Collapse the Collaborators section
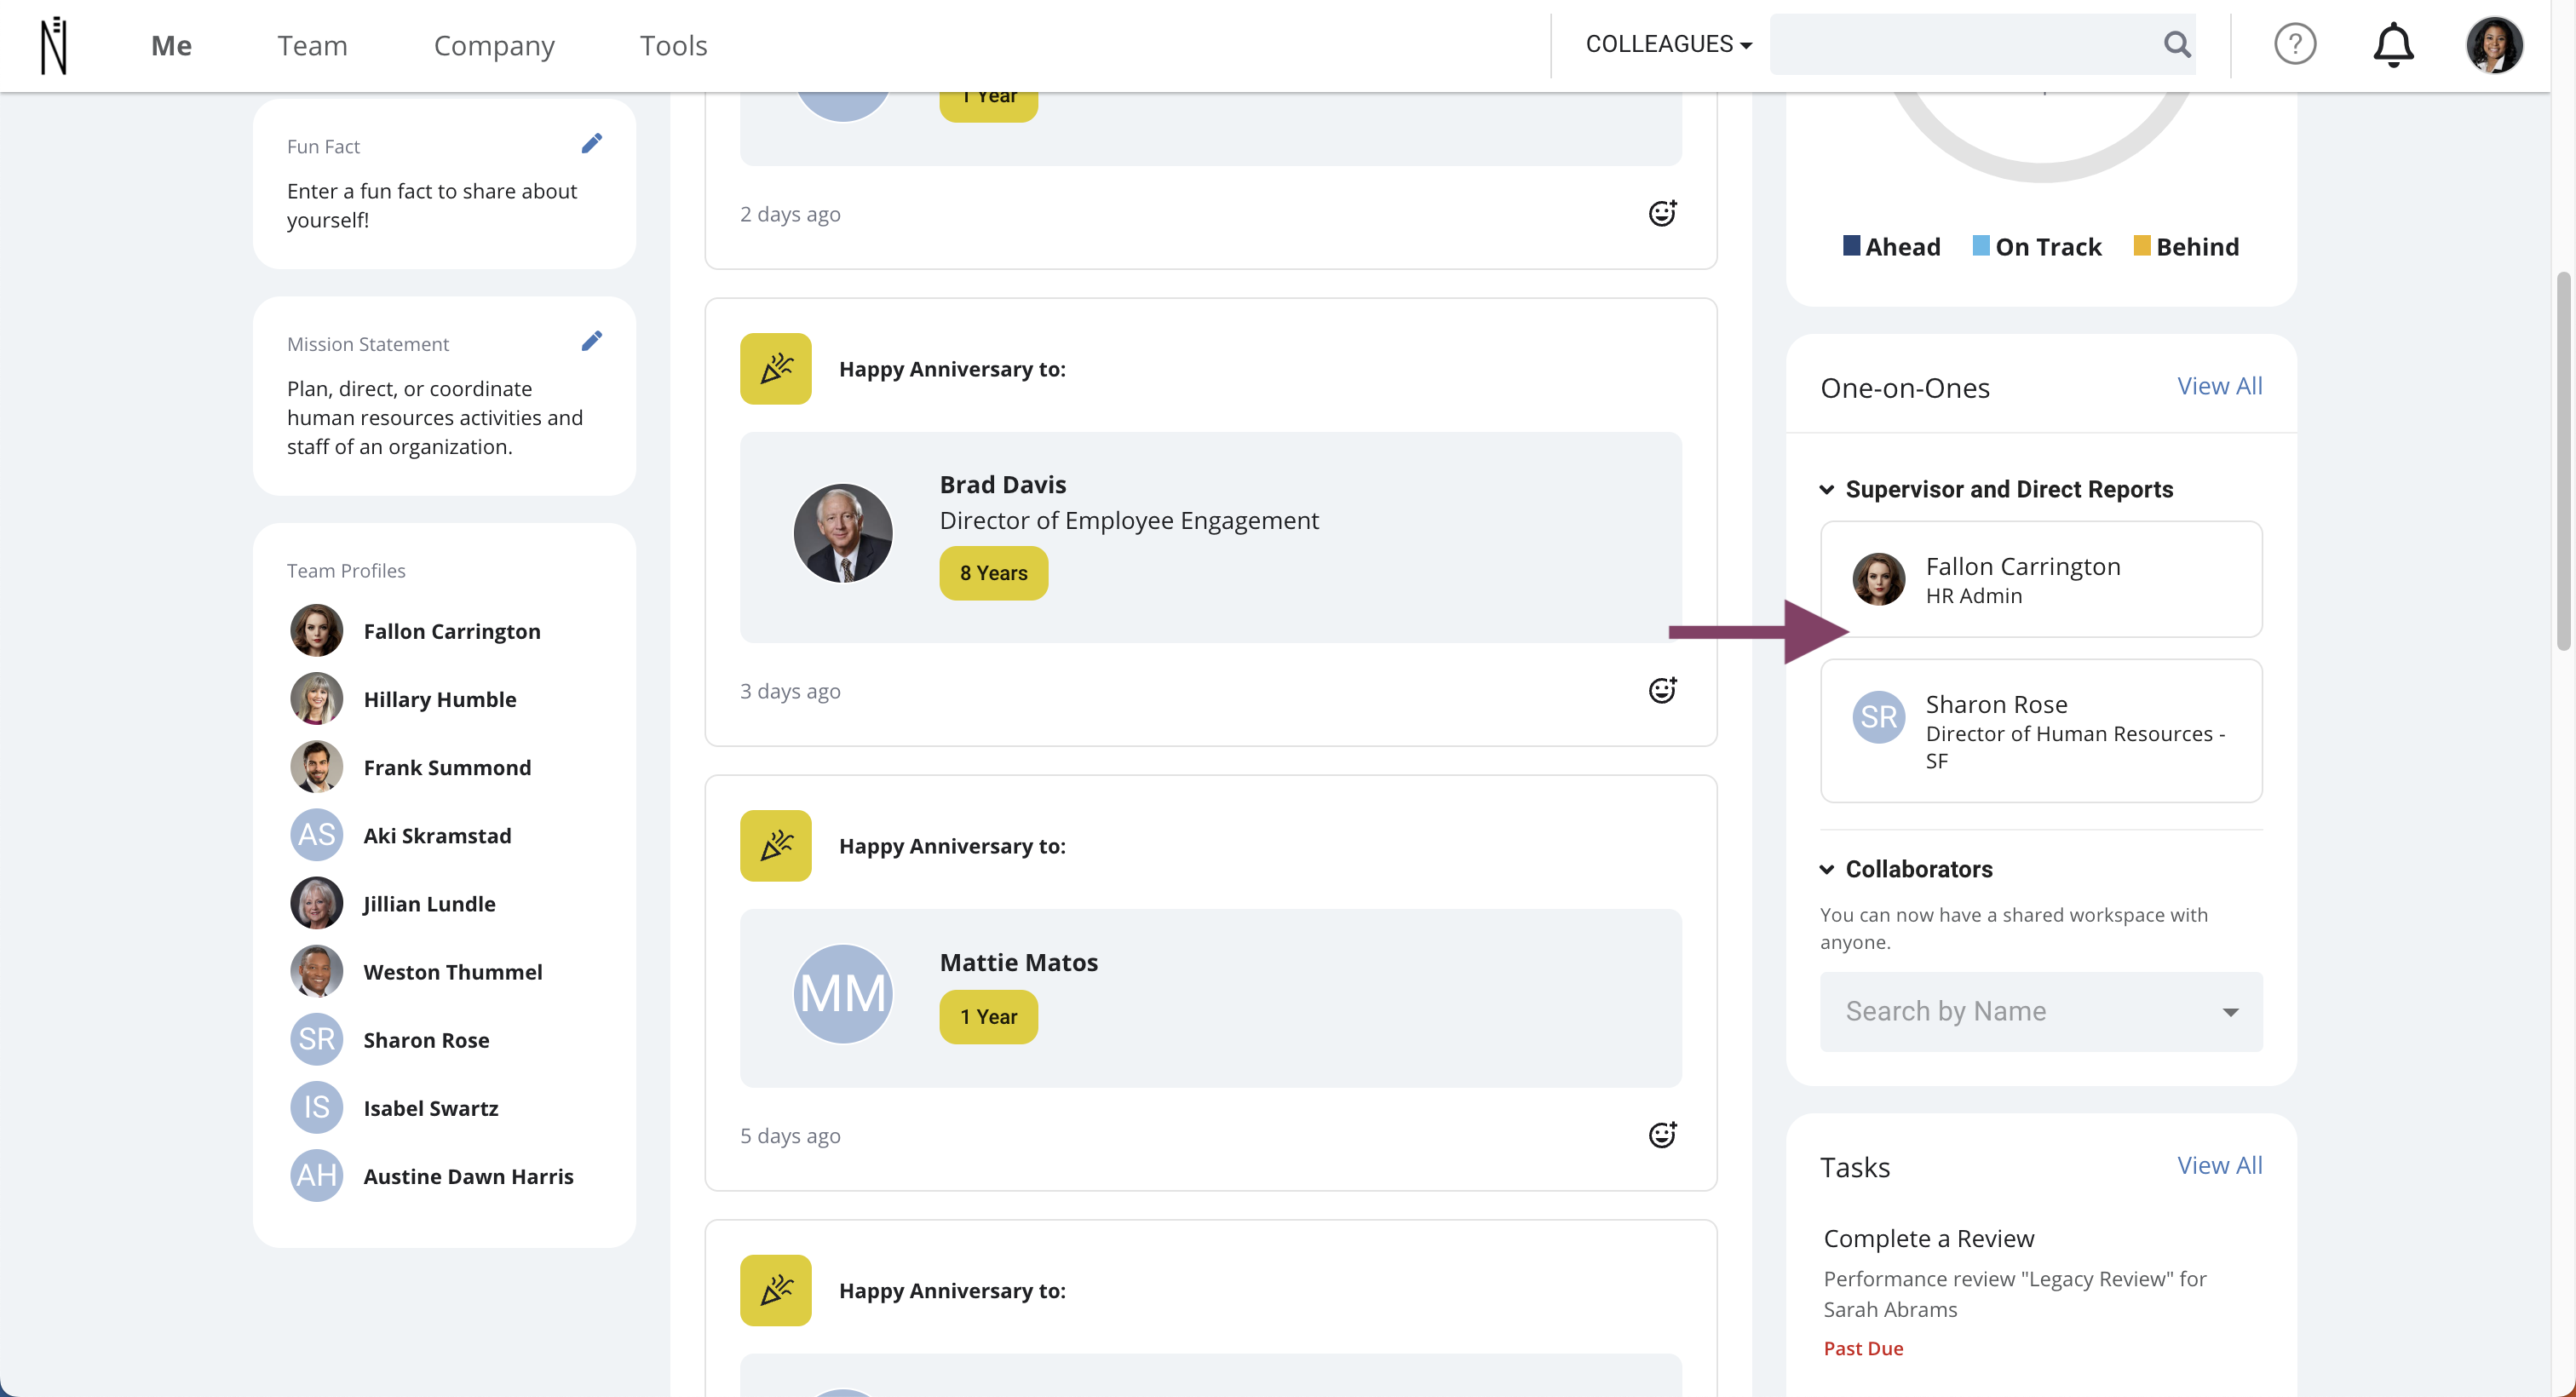 (x=1826, y=869)
